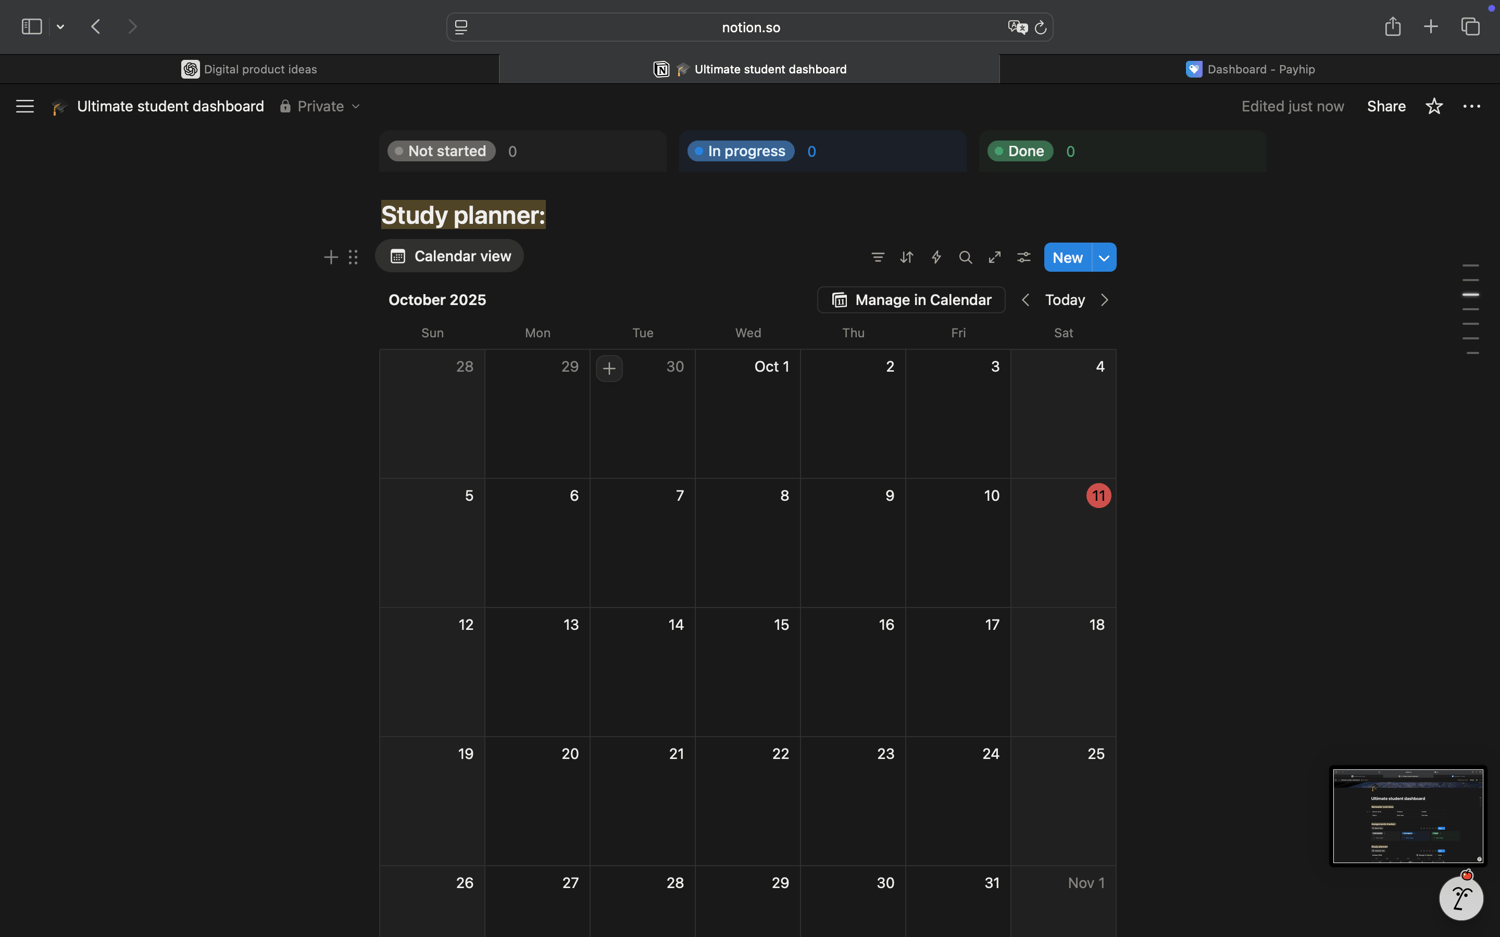
Task: Click the browser forward arrow
Action: click(x=132, y=27)
